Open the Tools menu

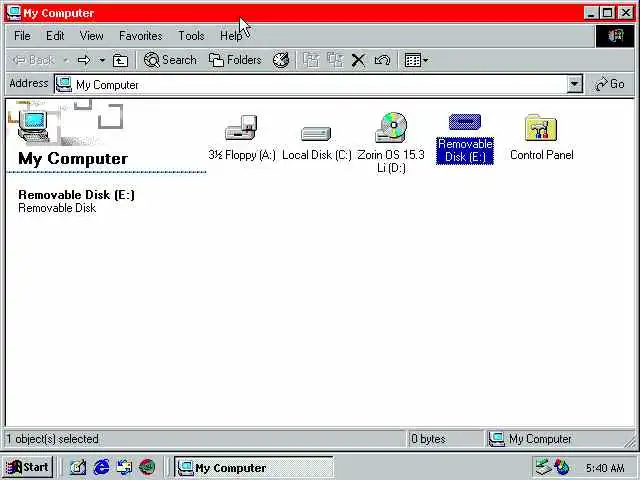(191, 36)
